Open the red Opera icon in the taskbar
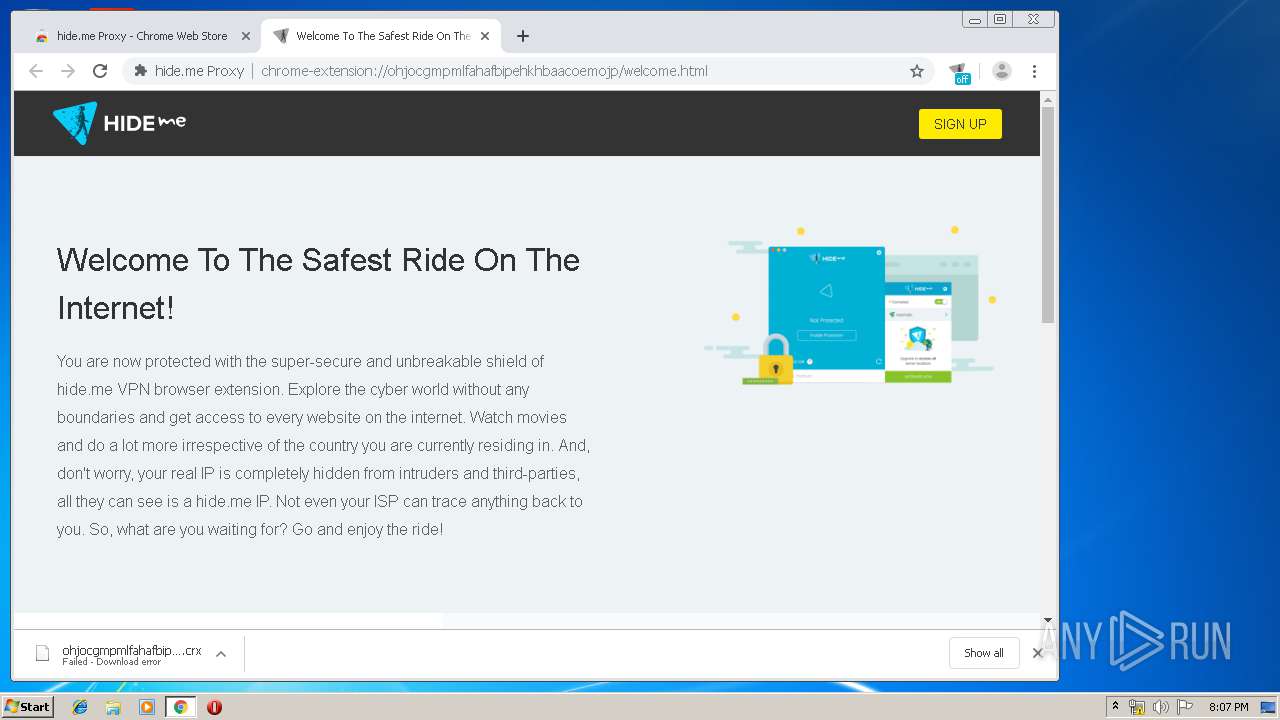Image resolution: width=1280 pixels, height=720 pixels. click(x=214, y=707)
